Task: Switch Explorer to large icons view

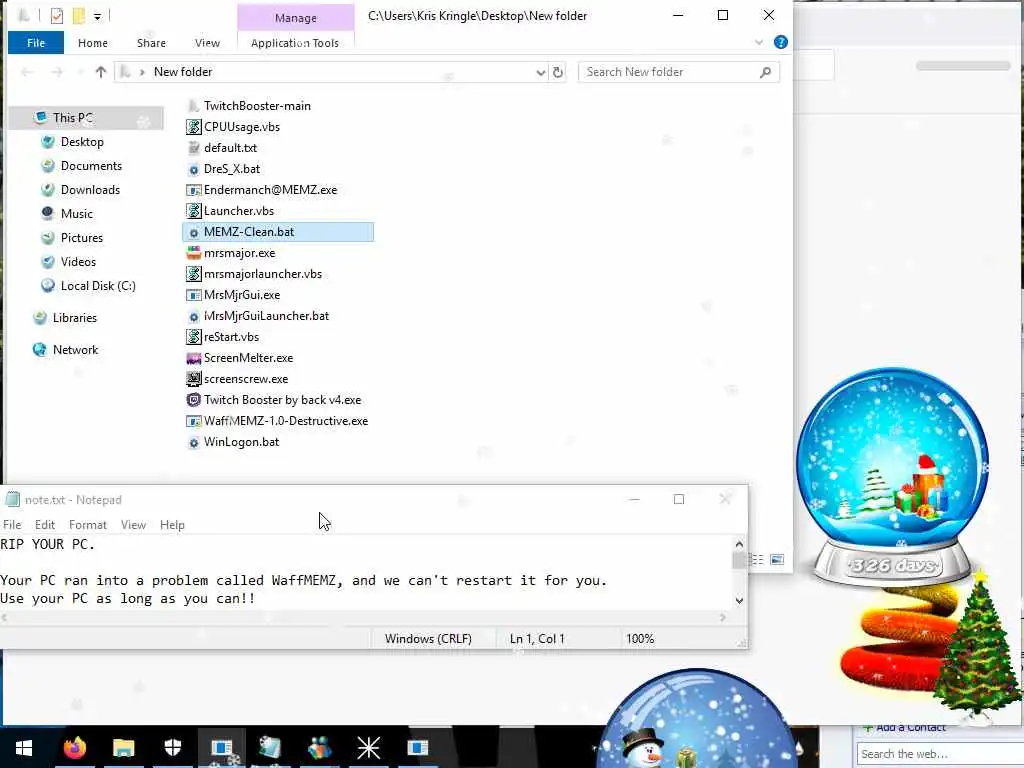Action: (777, 560)
